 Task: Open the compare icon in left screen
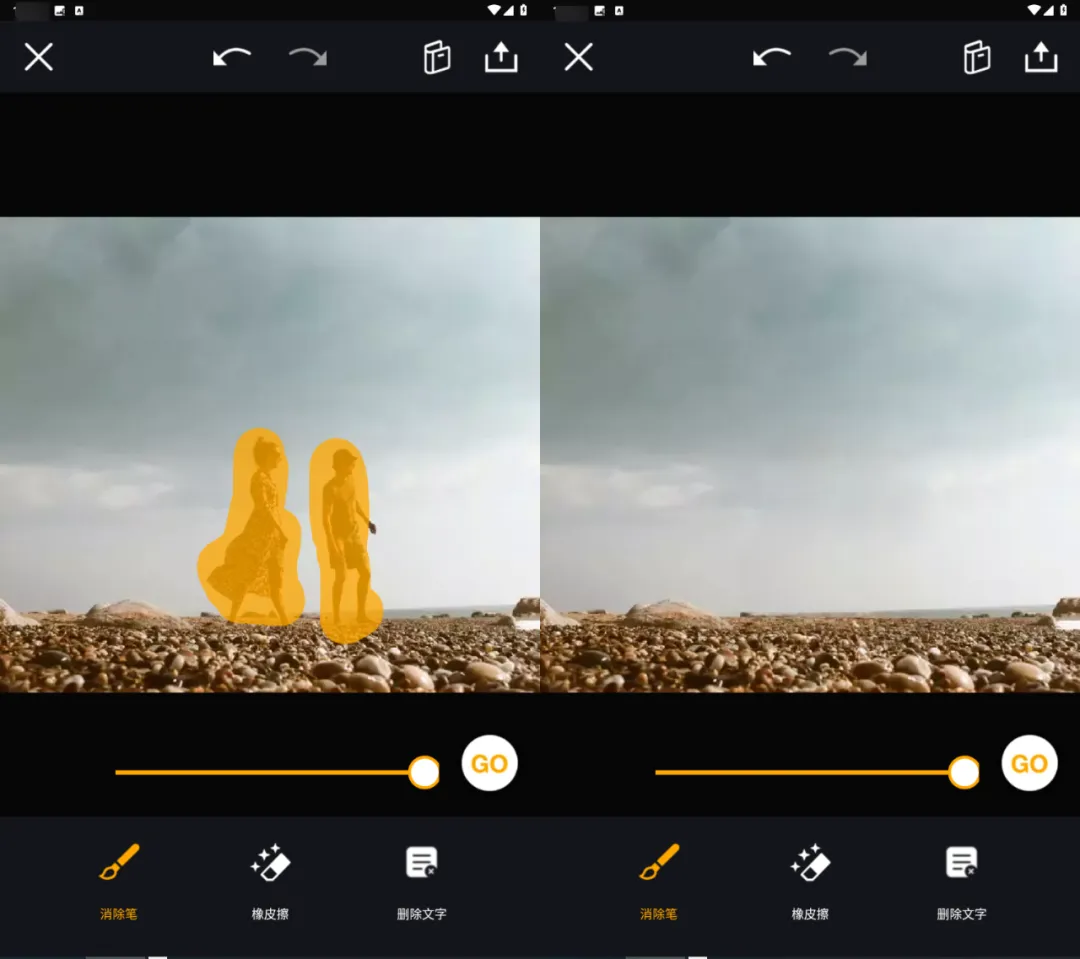point(437,57)
